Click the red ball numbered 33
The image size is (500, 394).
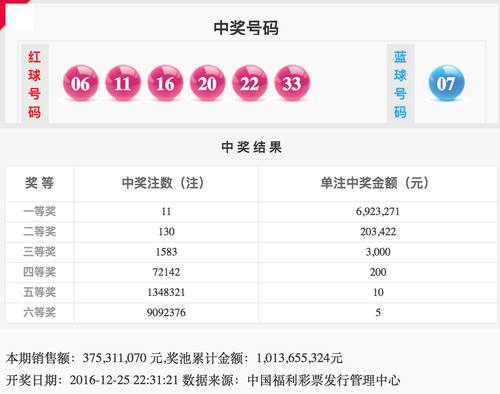292,83
